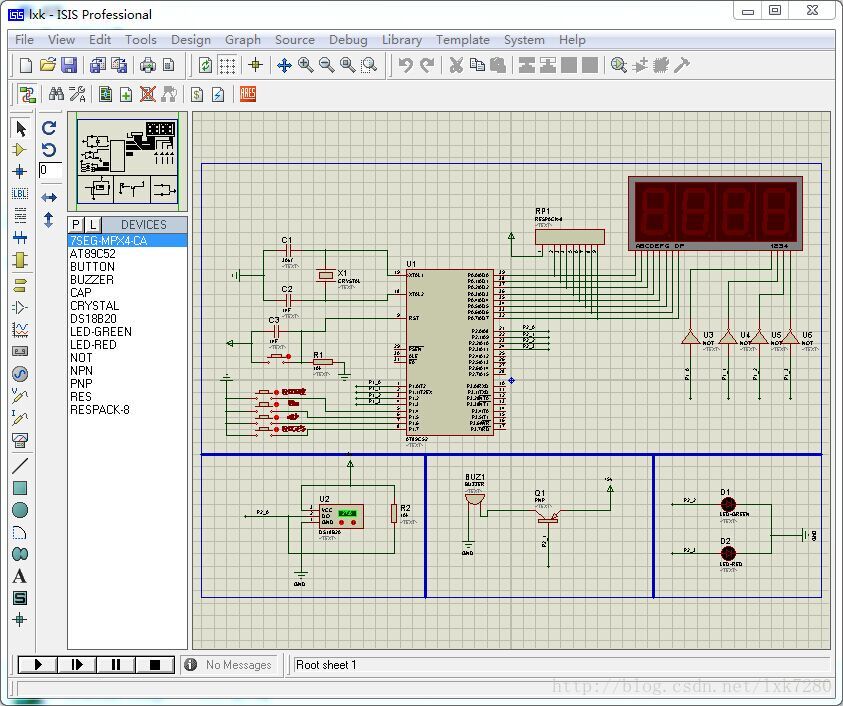Viewport: 843px width, 706px height.
Task: Cut selection with the scissors icon
Action: pos(456,65)
